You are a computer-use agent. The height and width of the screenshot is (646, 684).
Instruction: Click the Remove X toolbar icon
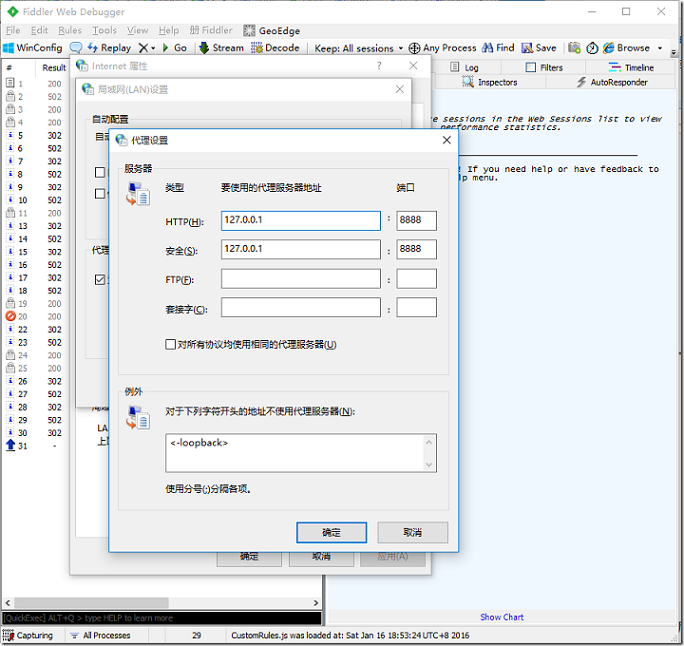click(144, 48)
